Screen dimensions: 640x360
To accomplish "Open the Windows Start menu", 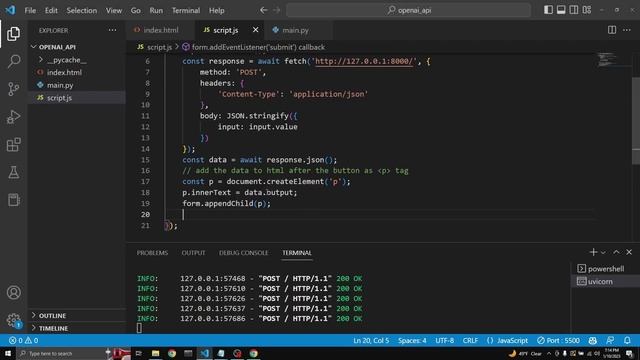I will [7, 353].
